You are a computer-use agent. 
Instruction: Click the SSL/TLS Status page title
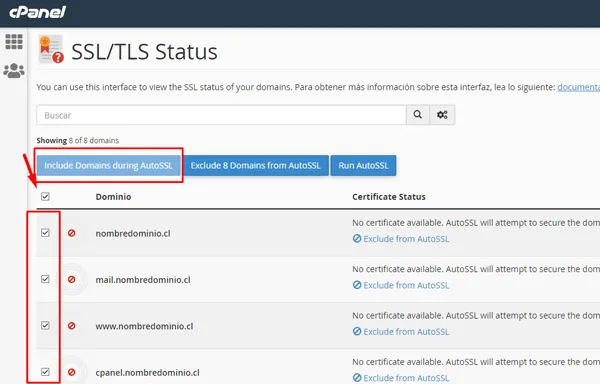[144, 52]
